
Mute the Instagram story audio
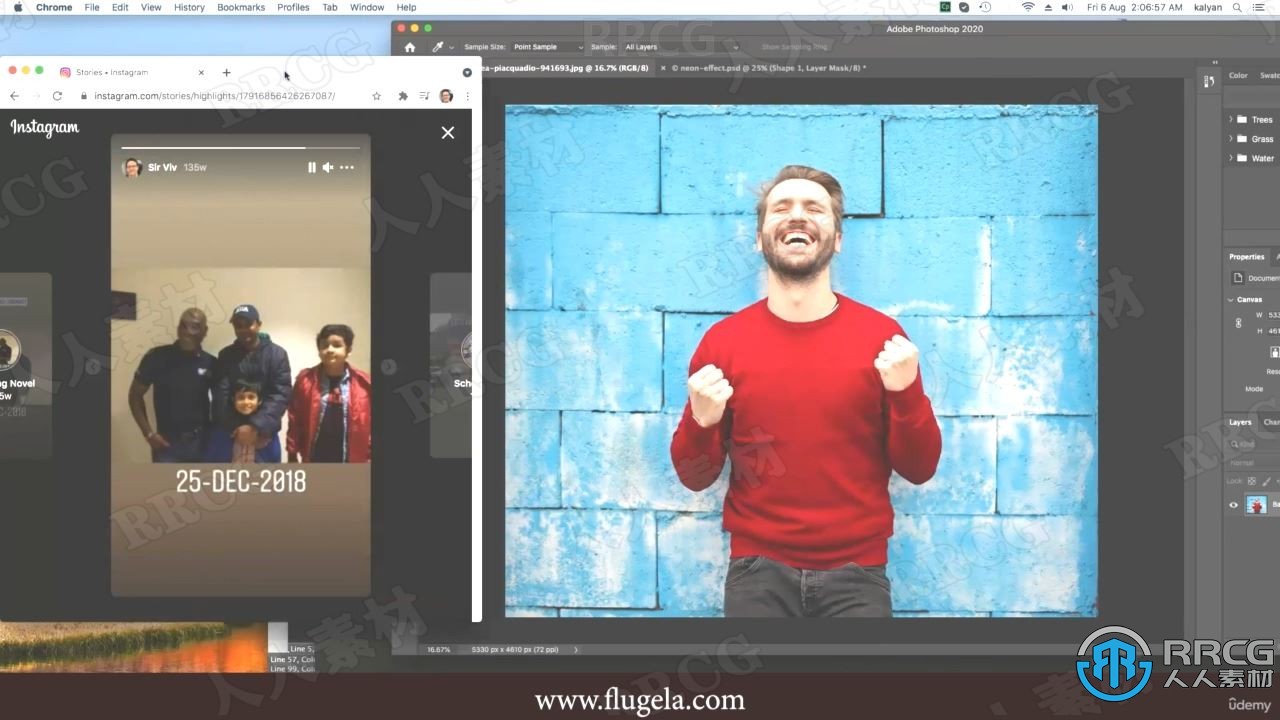pyautogui.click(x=328, y=167)
